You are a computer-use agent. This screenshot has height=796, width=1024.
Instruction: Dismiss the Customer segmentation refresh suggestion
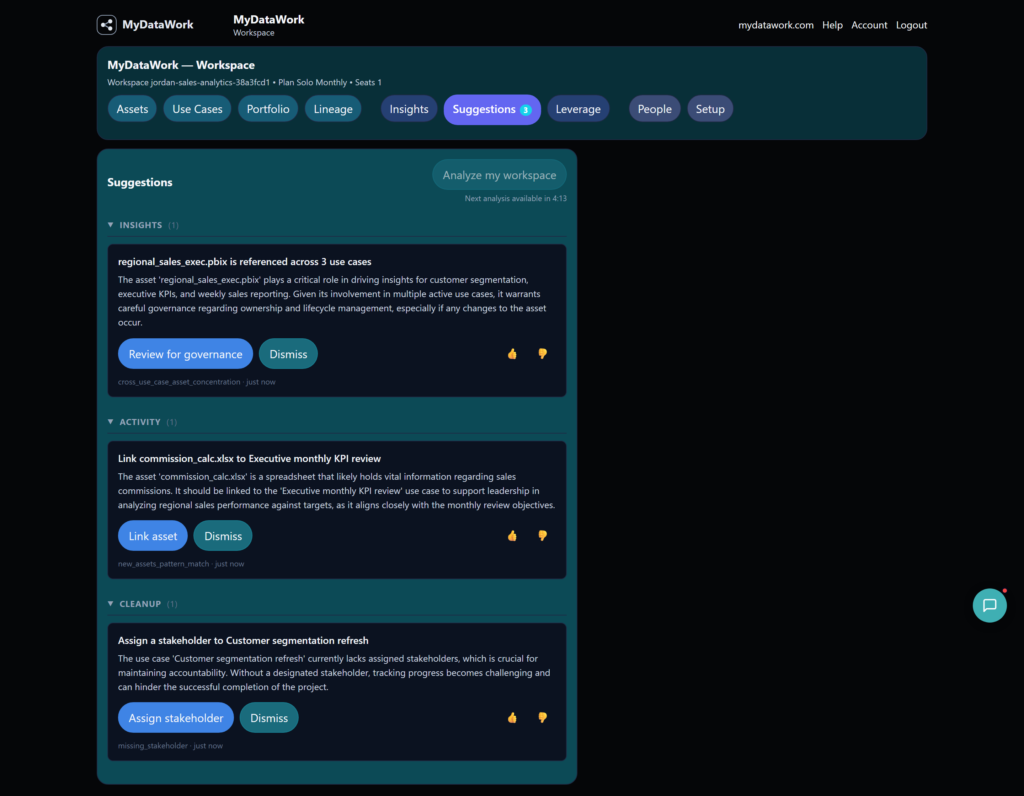[x=269, y=718]
